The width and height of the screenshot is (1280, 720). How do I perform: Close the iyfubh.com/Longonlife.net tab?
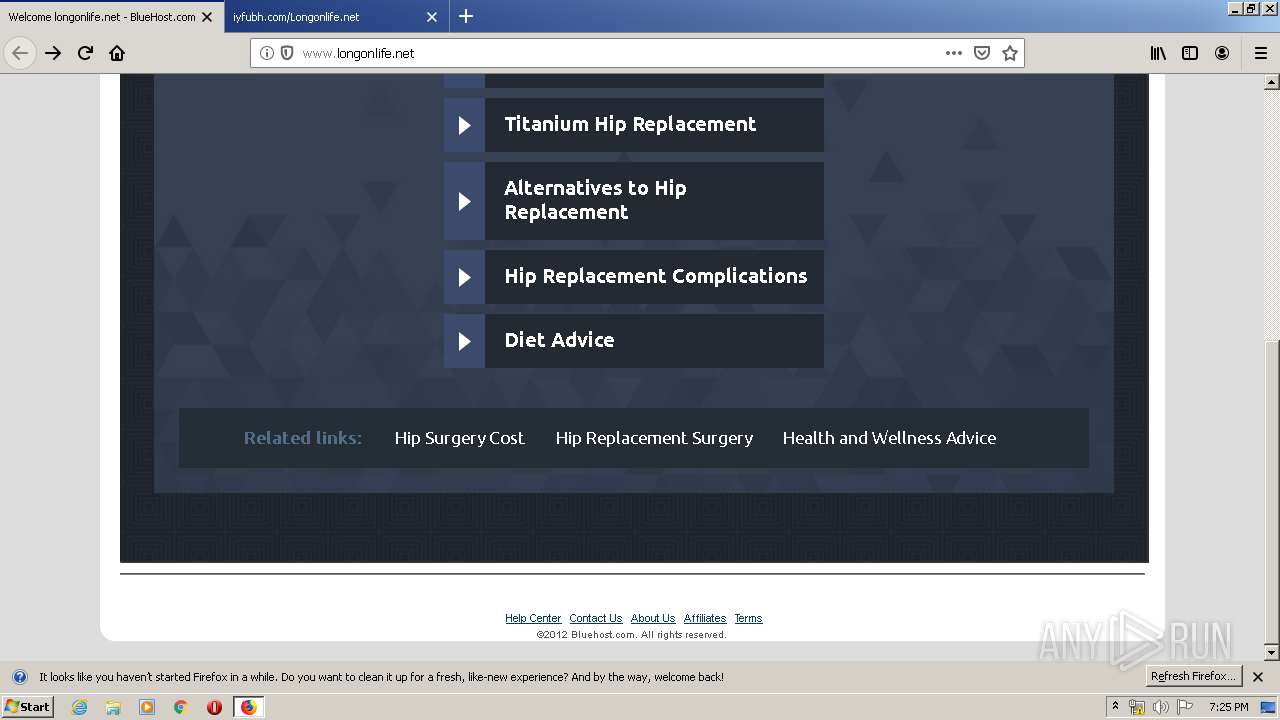pyautogui.click(x=432, y=17)
